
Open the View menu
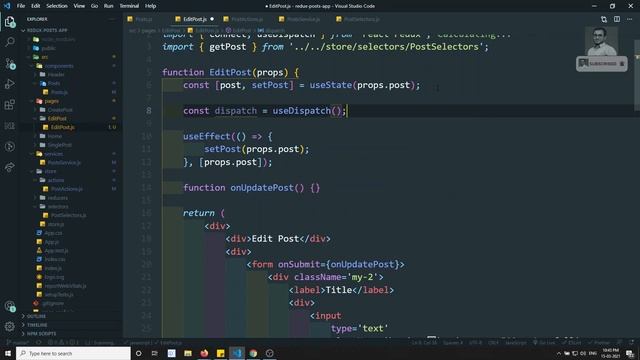click(79, 6)
